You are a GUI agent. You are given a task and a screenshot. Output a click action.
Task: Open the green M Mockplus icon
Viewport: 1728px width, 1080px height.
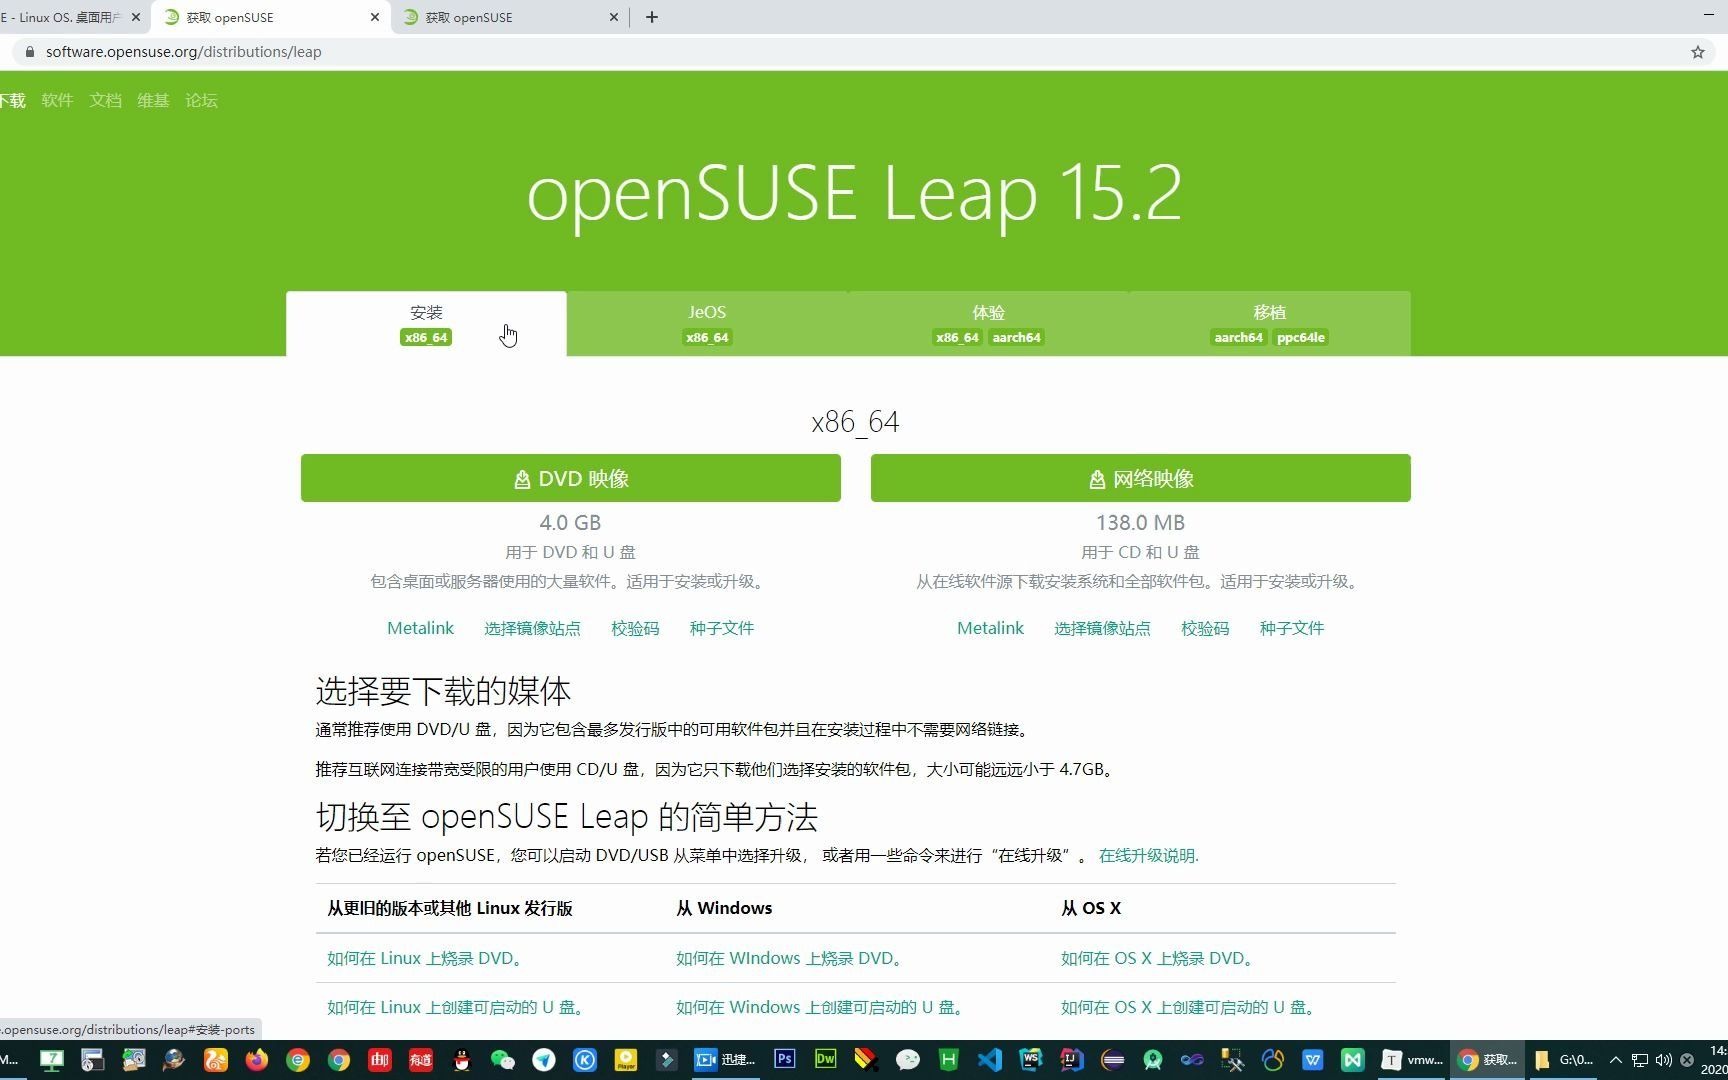pyautogui.click(x=1353, y=1060)
